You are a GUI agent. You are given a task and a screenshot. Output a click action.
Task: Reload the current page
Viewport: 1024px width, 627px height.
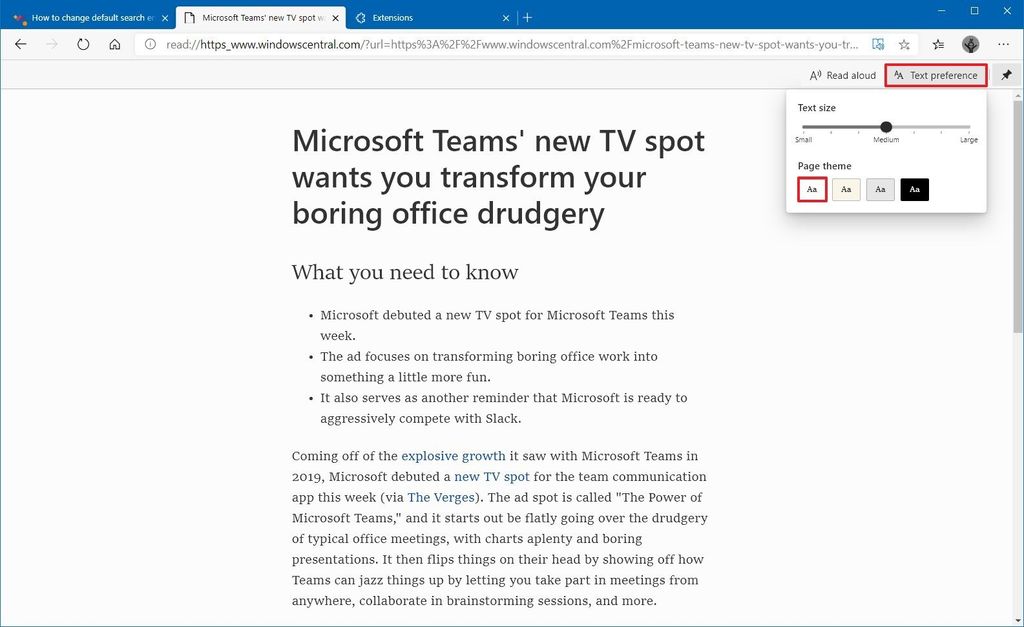83,44
